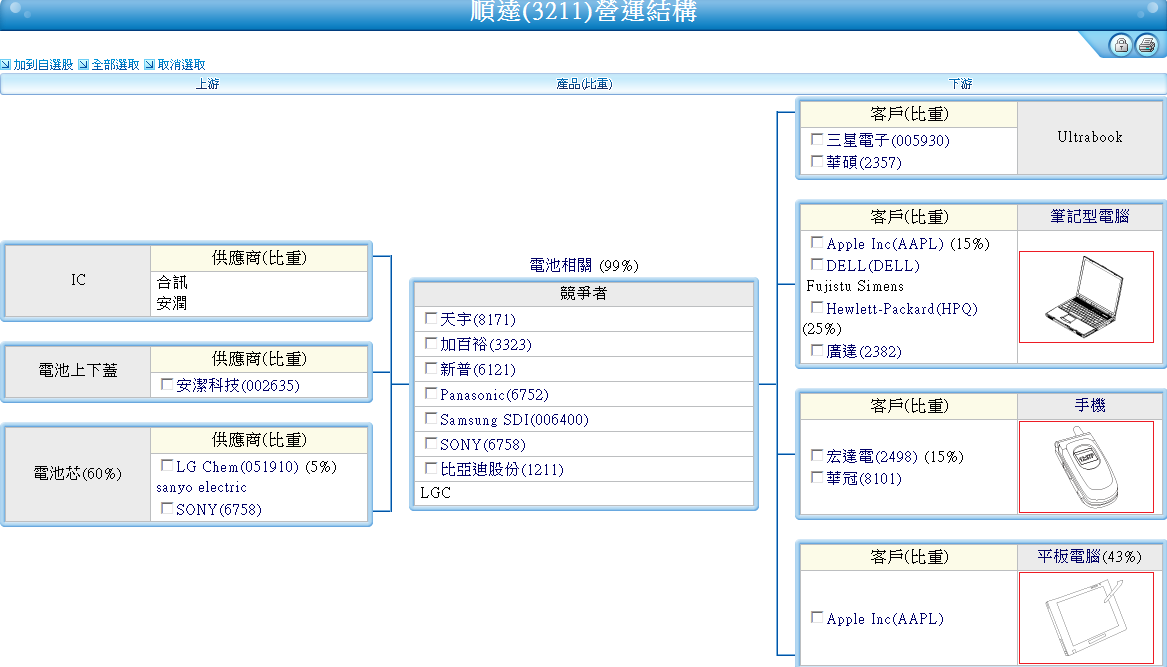Click the 電池芯(60%) component label
The image size is (1167, 667).
click(77, 473)
